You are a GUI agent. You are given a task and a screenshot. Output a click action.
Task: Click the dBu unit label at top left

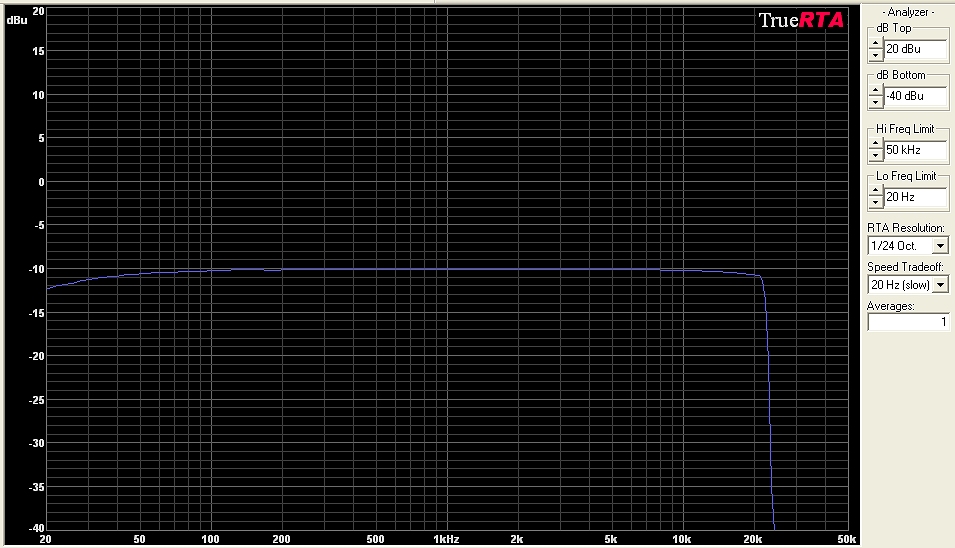click(x=17, y=20)
